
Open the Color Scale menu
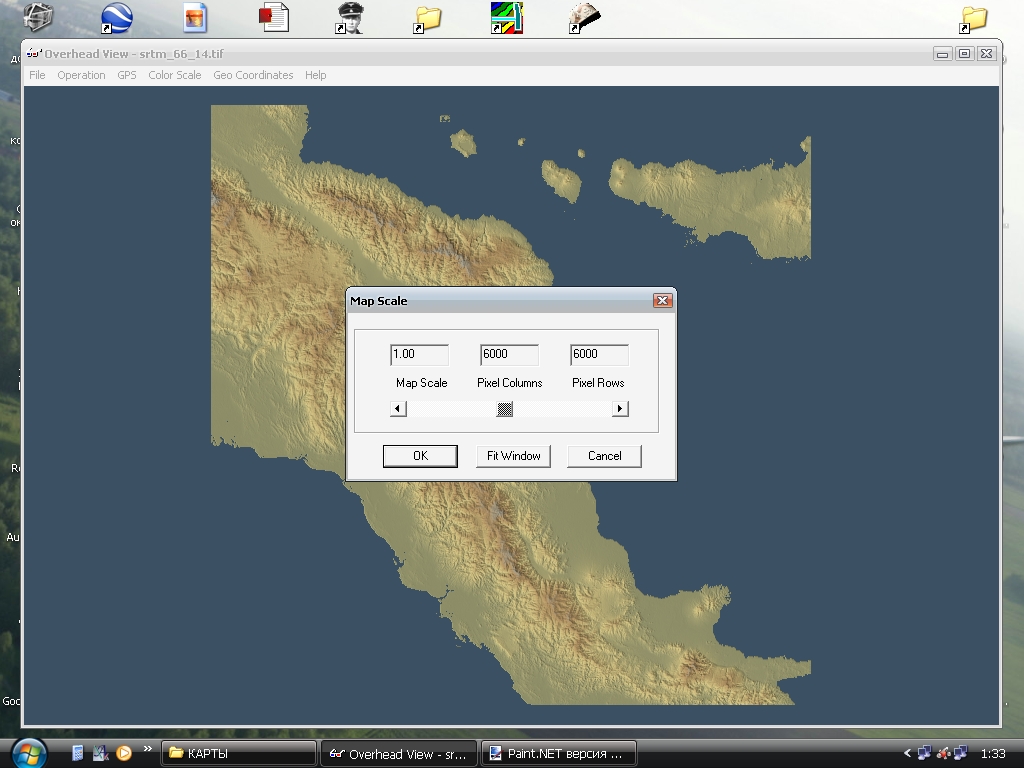click(174, 75)
